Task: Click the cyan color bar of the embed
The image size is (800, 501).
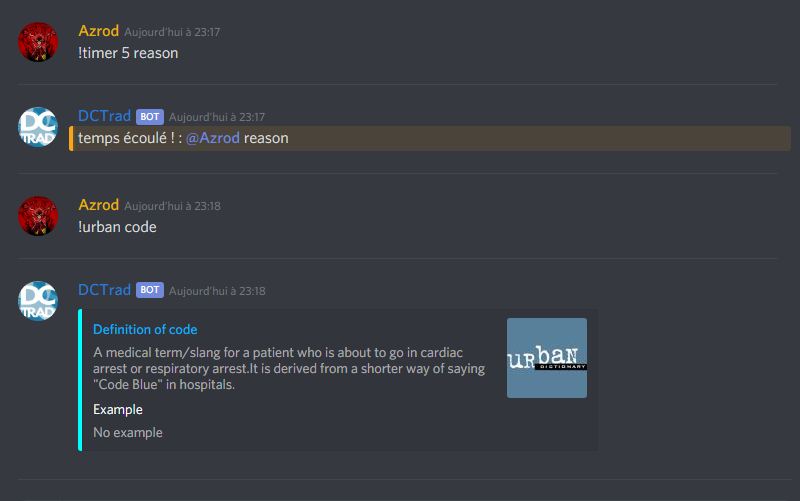Action: [80, 380]
